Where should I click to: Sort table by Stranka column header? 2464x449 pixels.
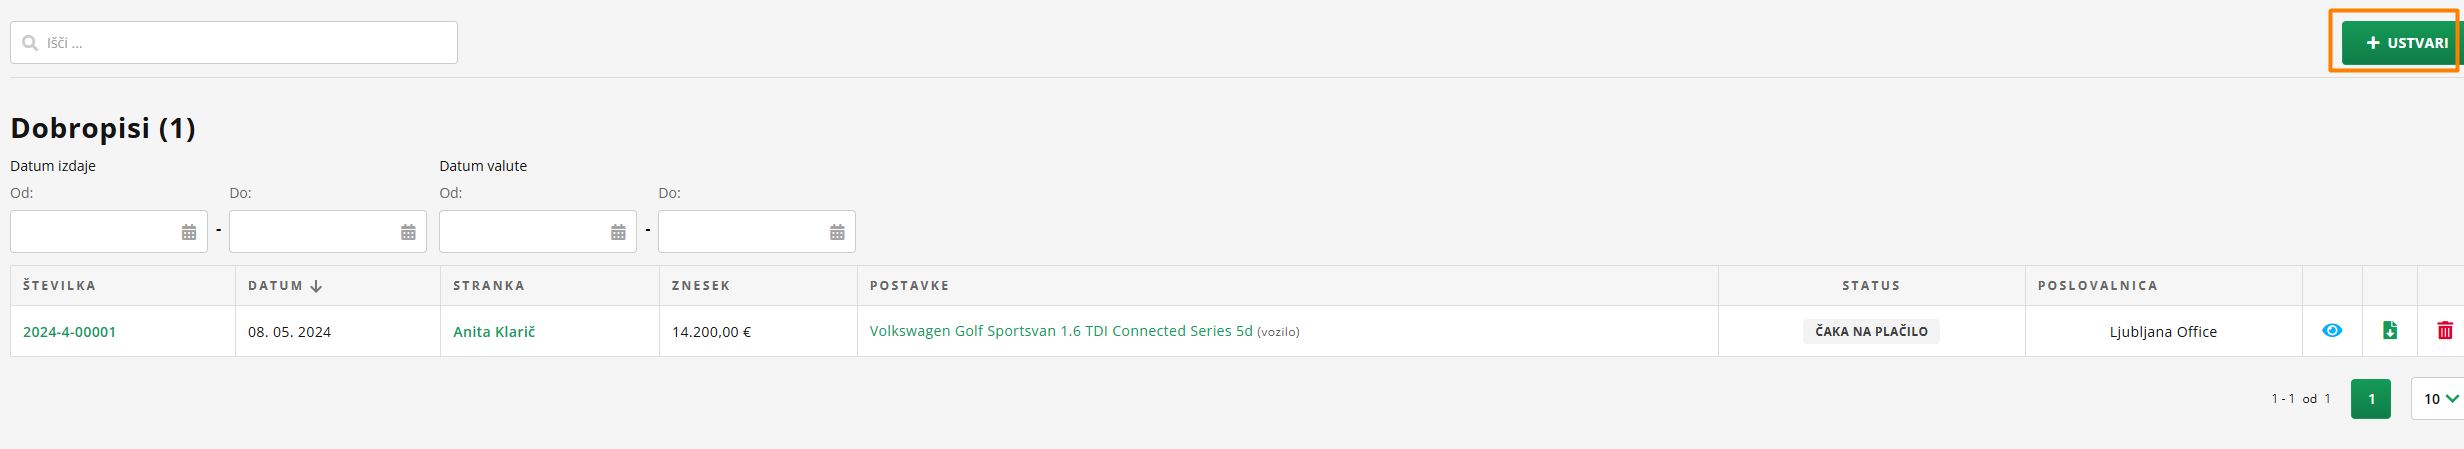tap(489, 286)
